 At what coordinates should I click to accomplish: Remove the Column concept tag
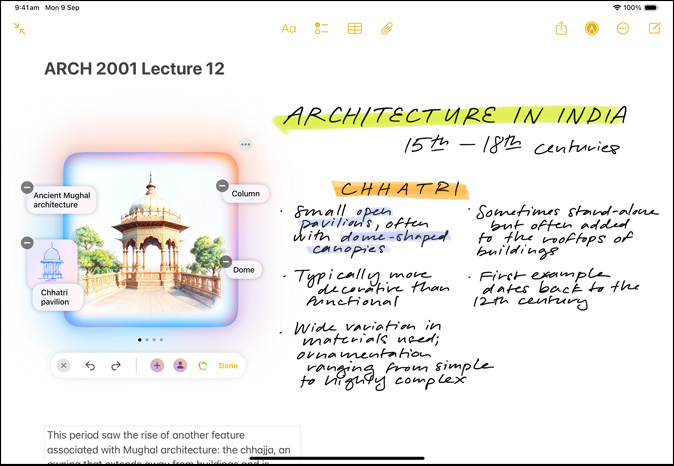tap(222, 186)
